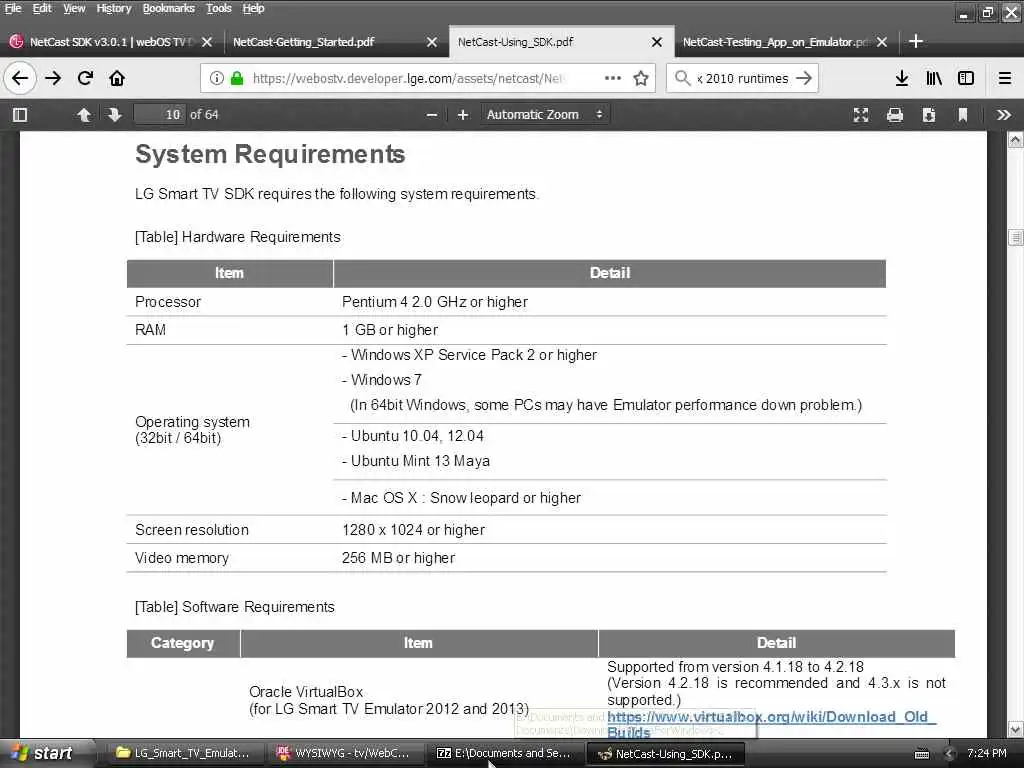Open the Downloads panel
The image size is (1024, 768).
tap(902, 78)
